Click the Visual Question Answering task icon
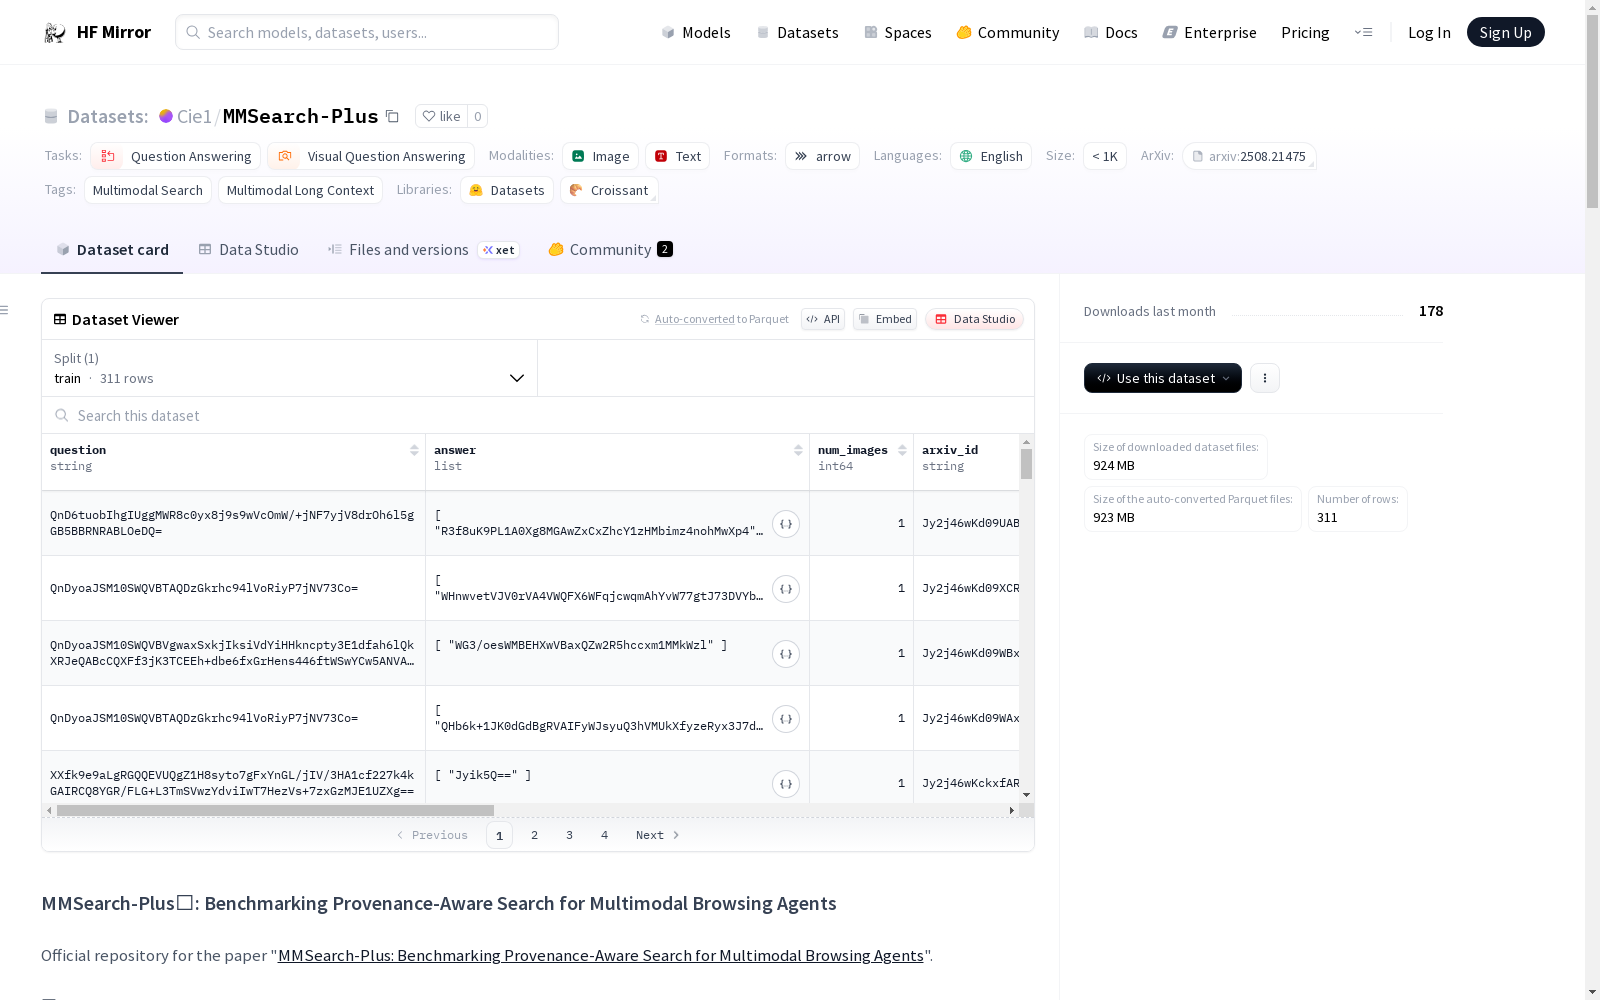 click(285, 156)
